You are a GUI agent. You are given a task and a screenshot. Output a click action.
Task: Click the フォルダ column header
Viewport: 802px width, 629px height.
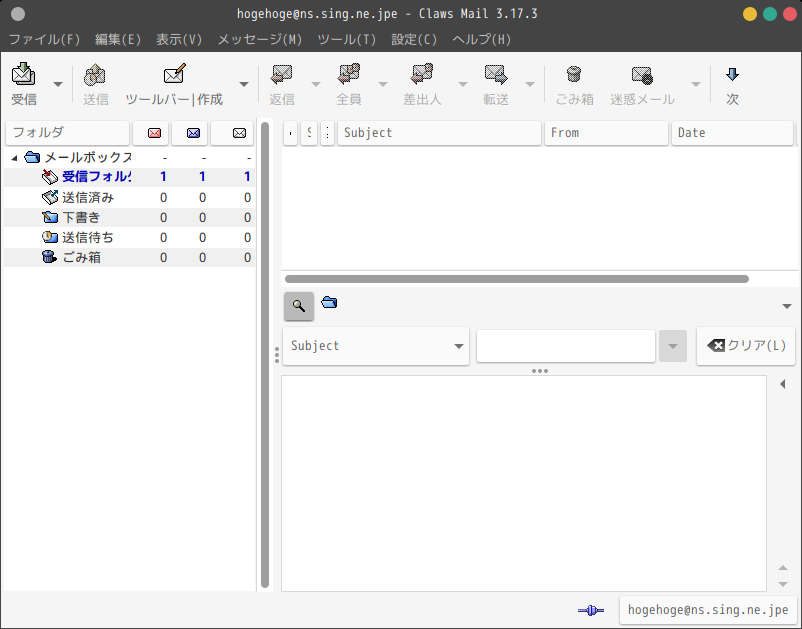pyautogui.click(x=68, y=133)
